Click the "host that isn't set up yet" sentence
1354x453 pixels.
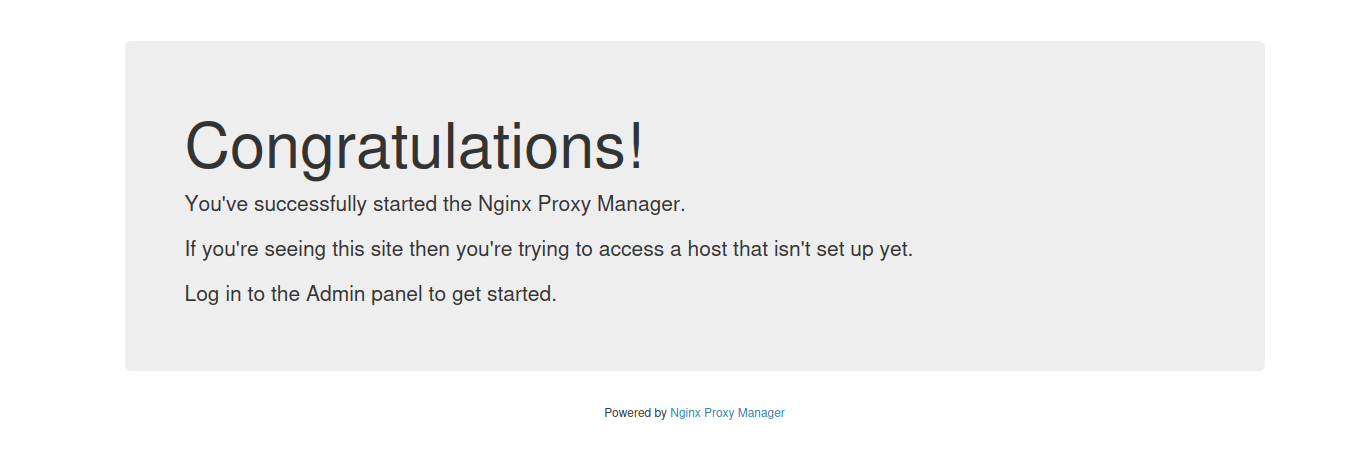tap(548, 249)
